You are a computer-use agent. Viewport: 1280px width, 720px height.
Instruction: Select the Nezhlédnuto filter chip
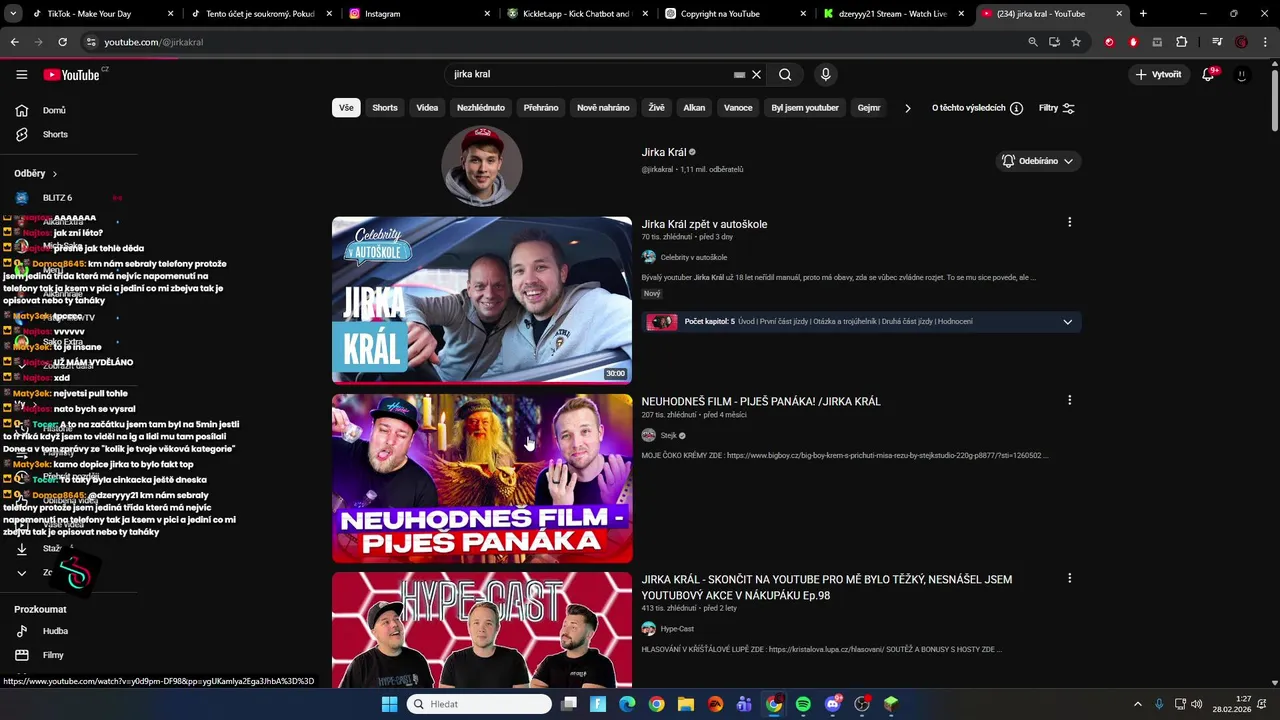tap(481, 108)
